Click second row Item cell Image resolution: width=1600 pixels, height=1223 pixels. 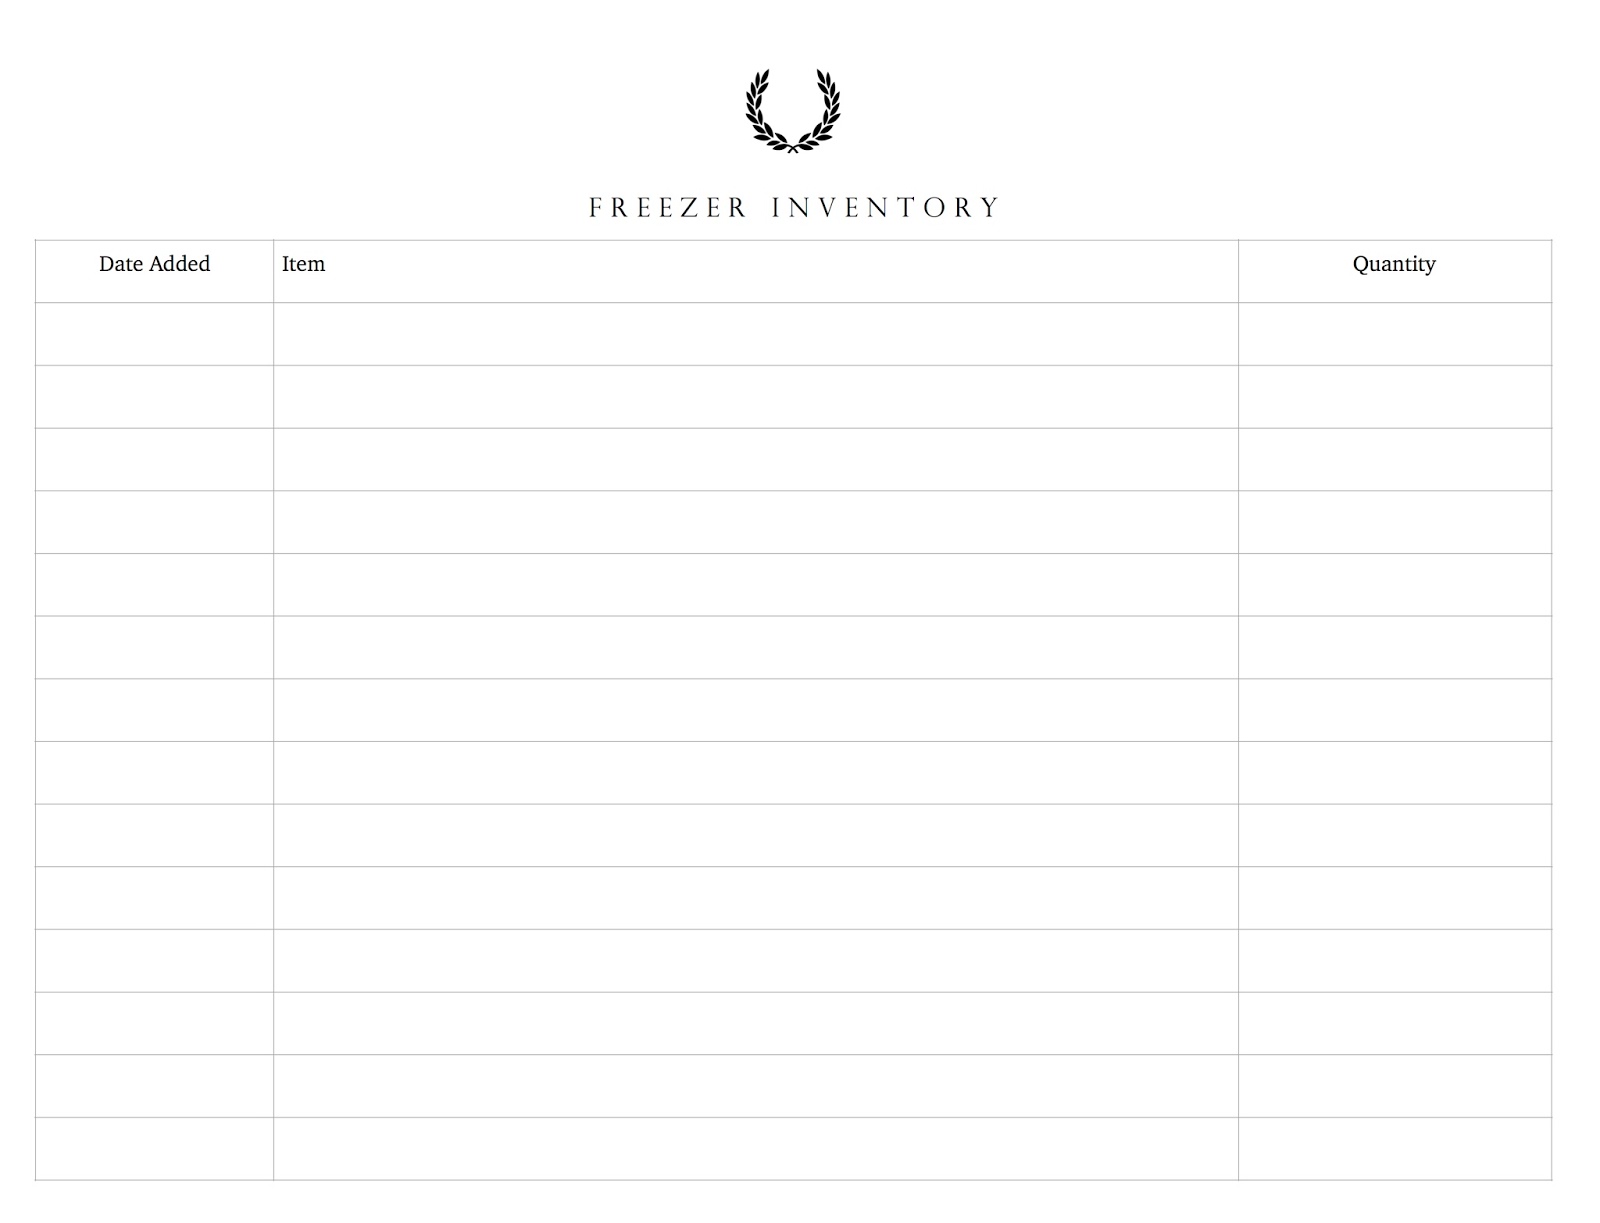[x=756, y=397]
